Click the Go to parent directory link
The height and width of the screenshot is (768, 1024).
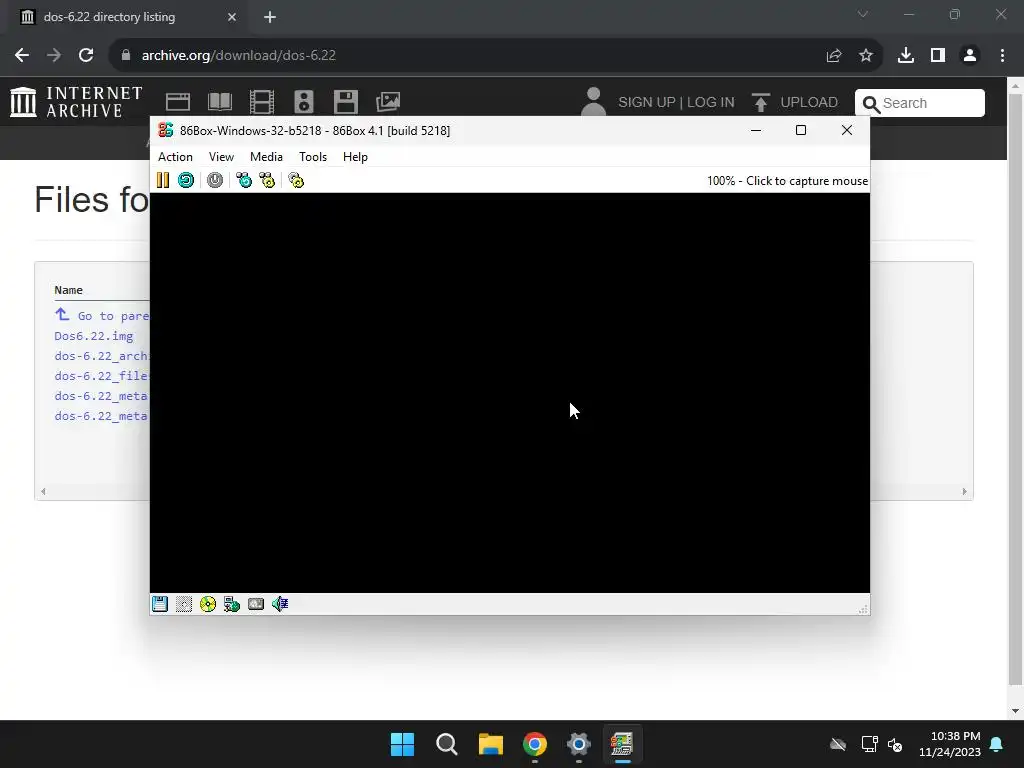[x=103, y=315]
